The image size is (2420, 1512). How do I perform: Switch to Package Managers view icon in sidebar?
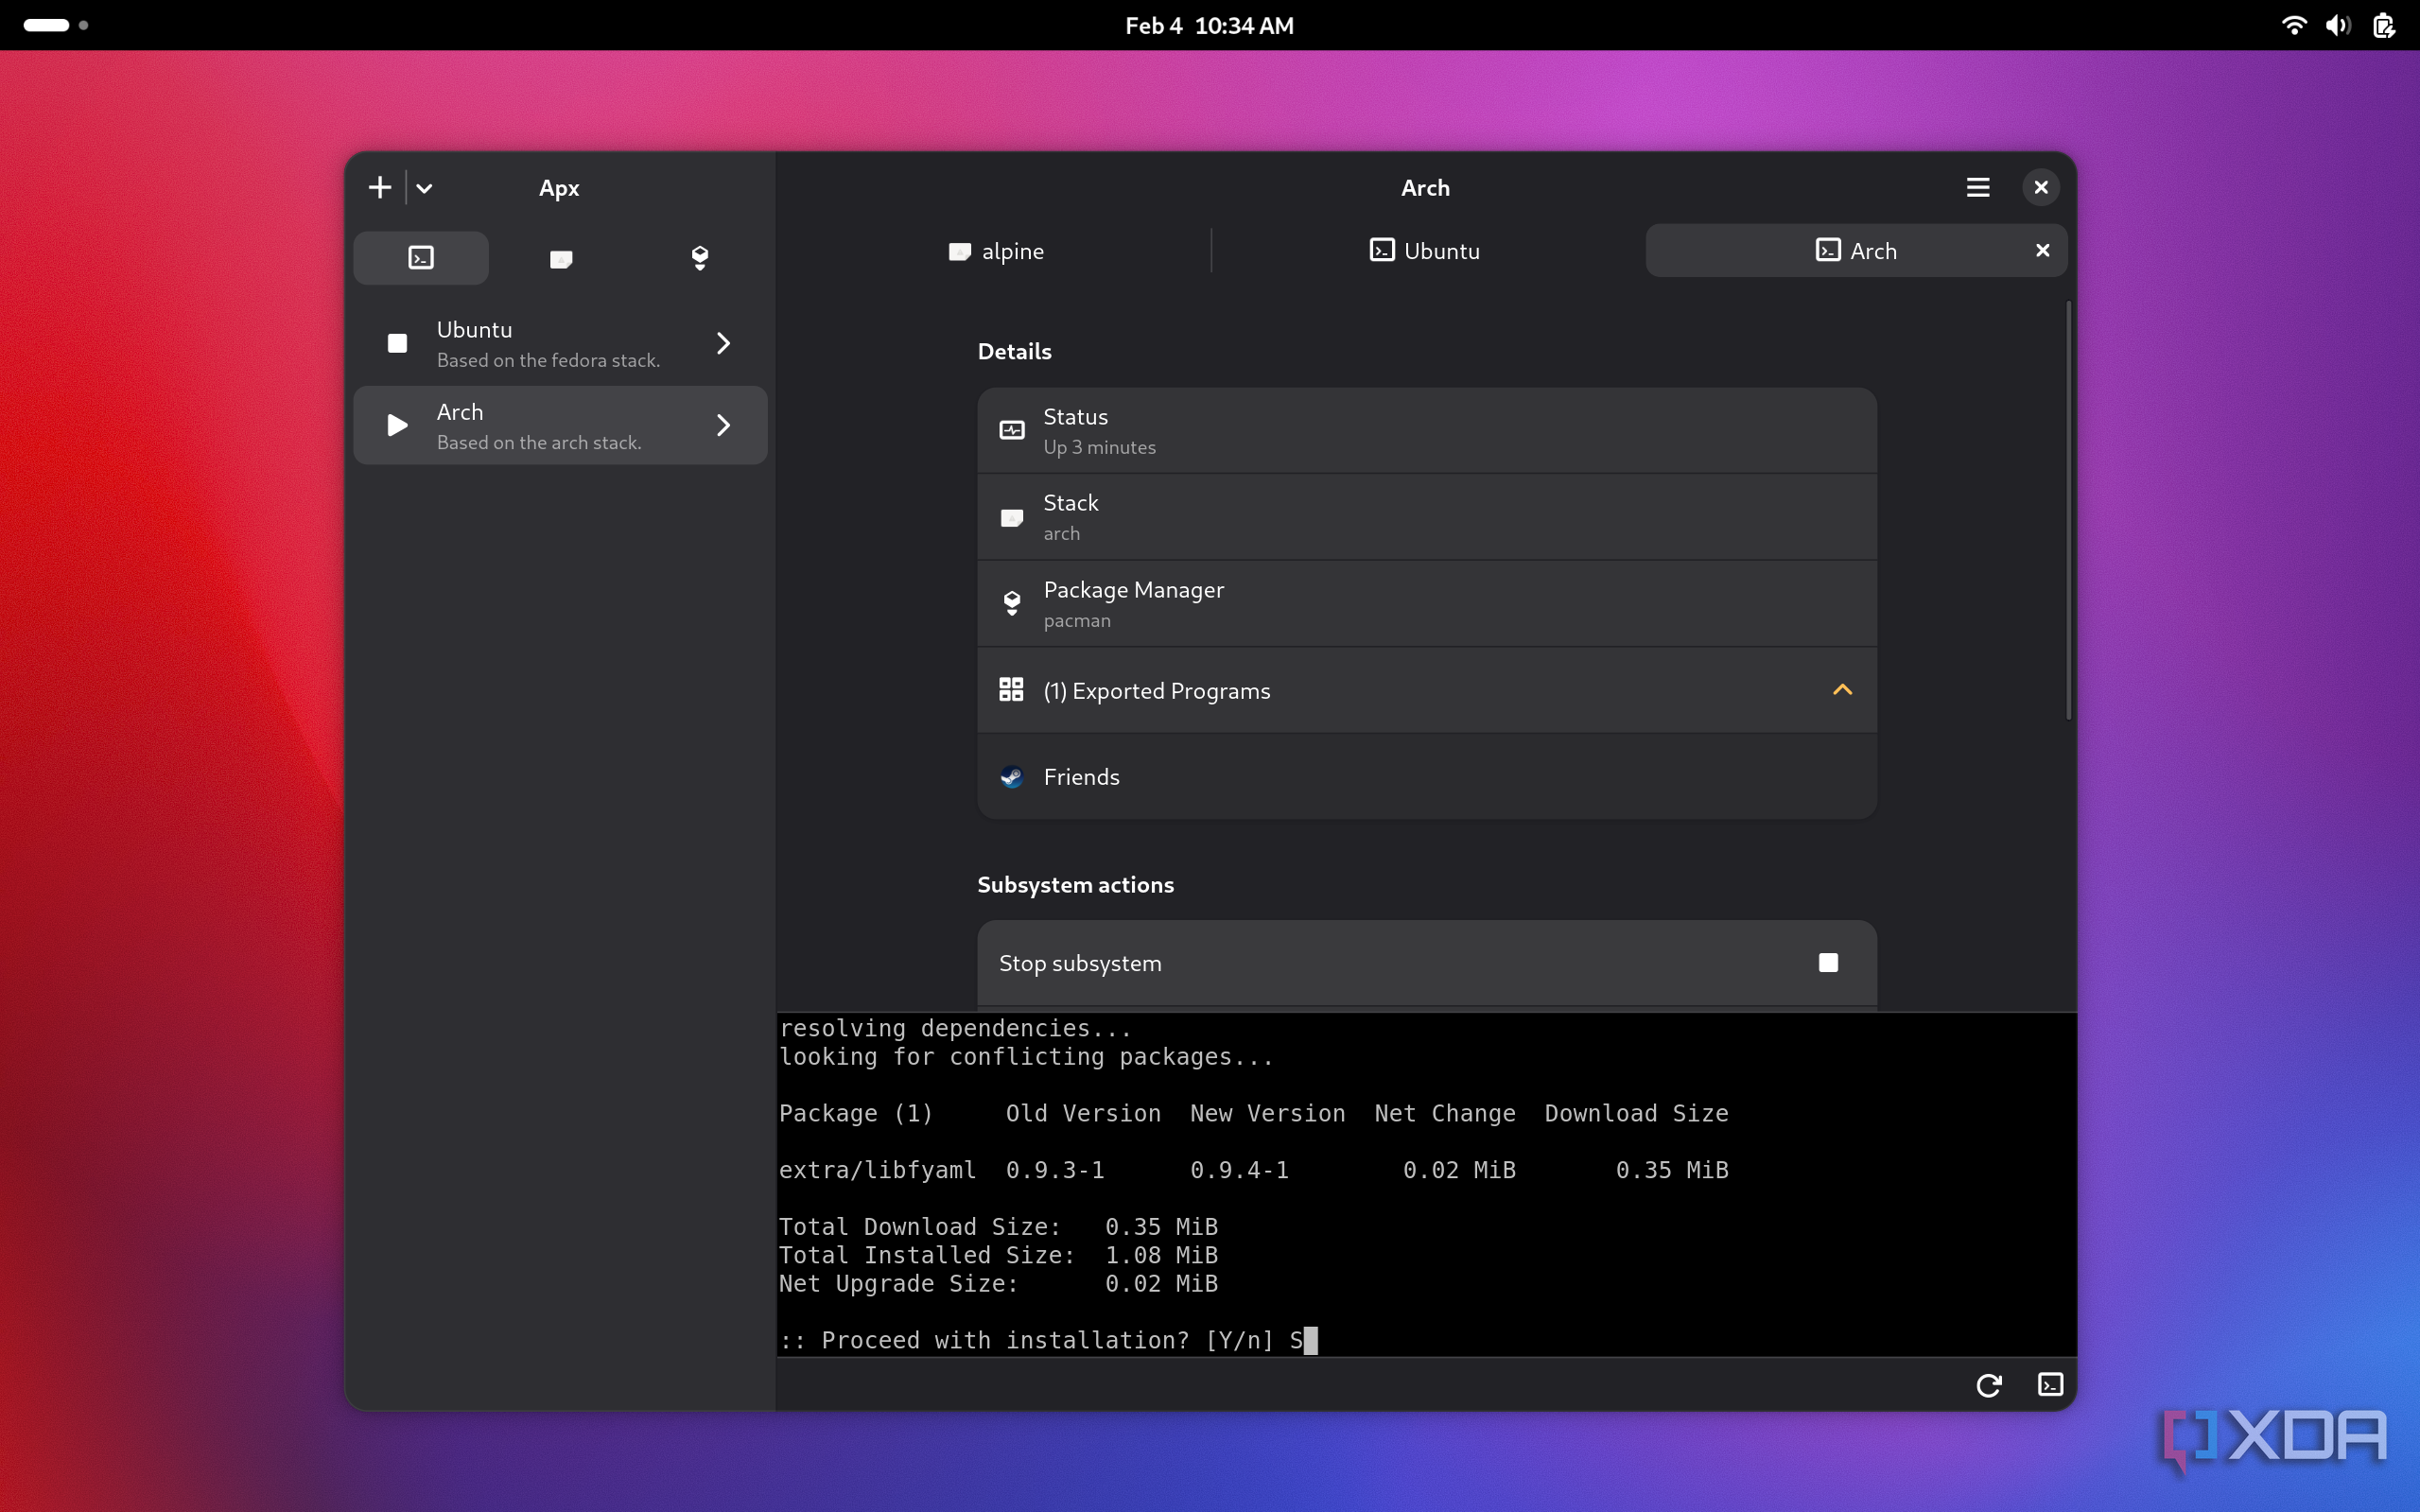700,258
